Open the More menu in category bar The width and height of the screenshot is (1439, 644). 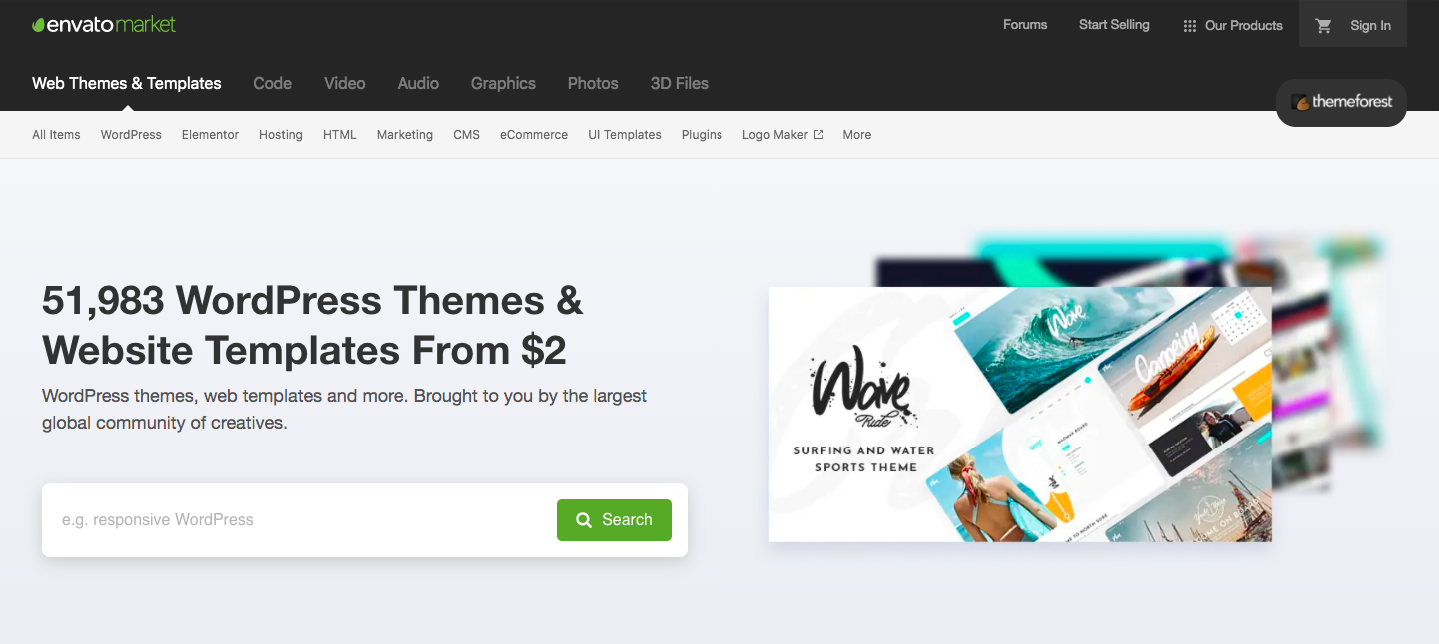[856, 135]
